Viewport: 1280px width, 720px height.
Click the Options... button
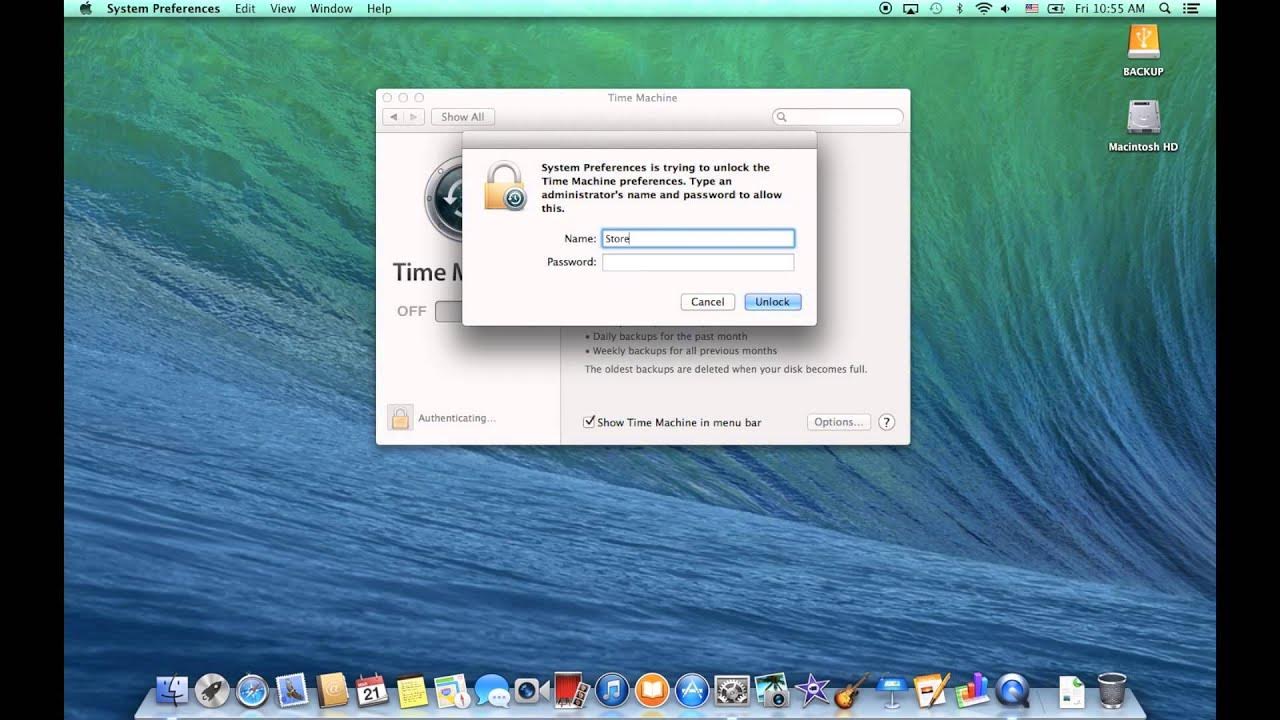(x=838, y=422)
